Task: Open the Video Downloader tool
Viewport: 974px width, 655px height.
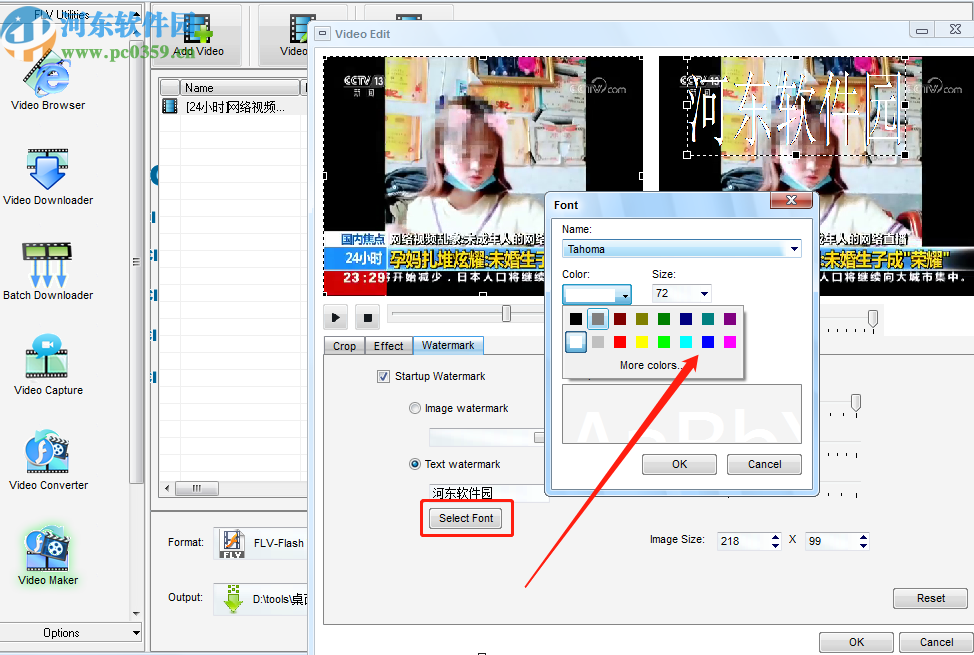Action: click(48, 177)
